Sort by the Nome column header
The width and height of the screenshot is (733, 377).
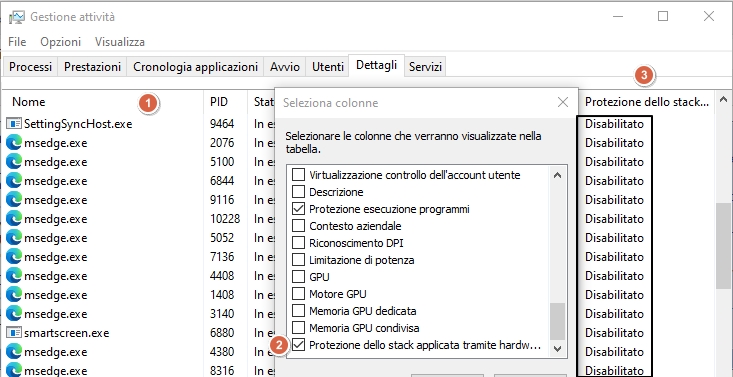pyautogui.click(x=103, y=102)
